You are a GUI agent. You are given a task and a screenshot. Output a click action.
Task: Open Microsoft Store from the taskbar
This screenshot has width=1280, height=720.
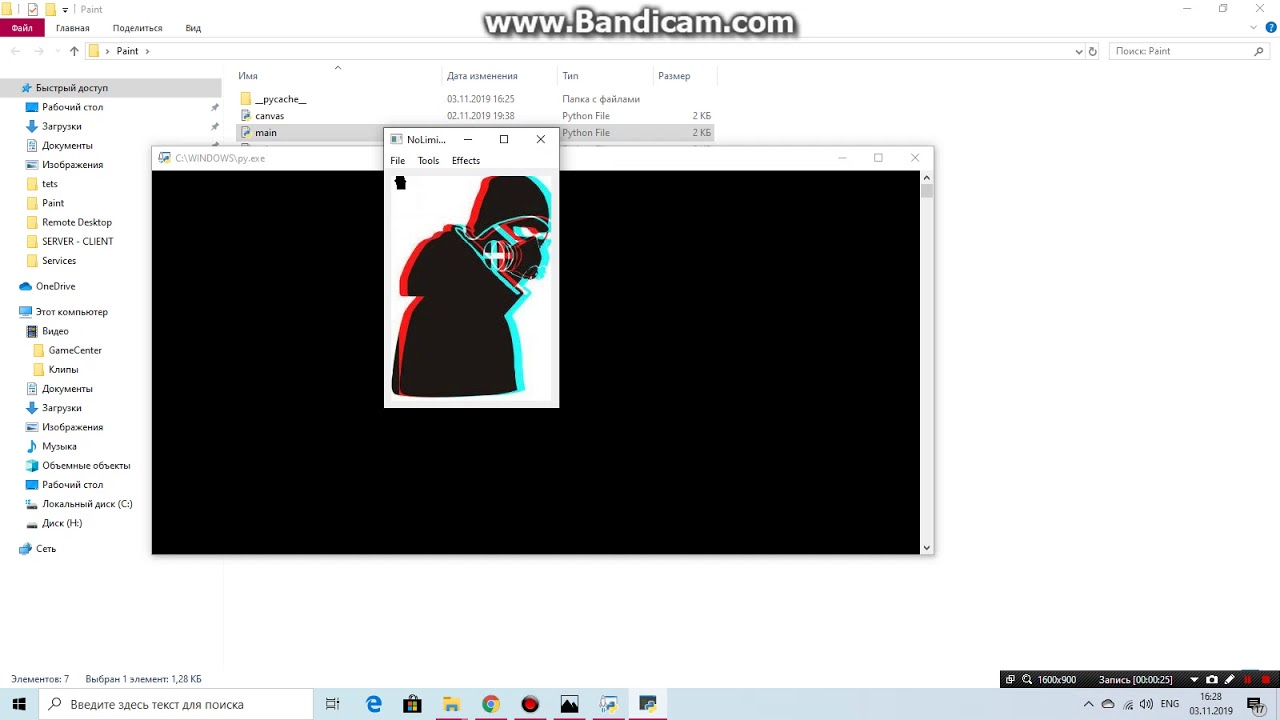tap(412, 704)
